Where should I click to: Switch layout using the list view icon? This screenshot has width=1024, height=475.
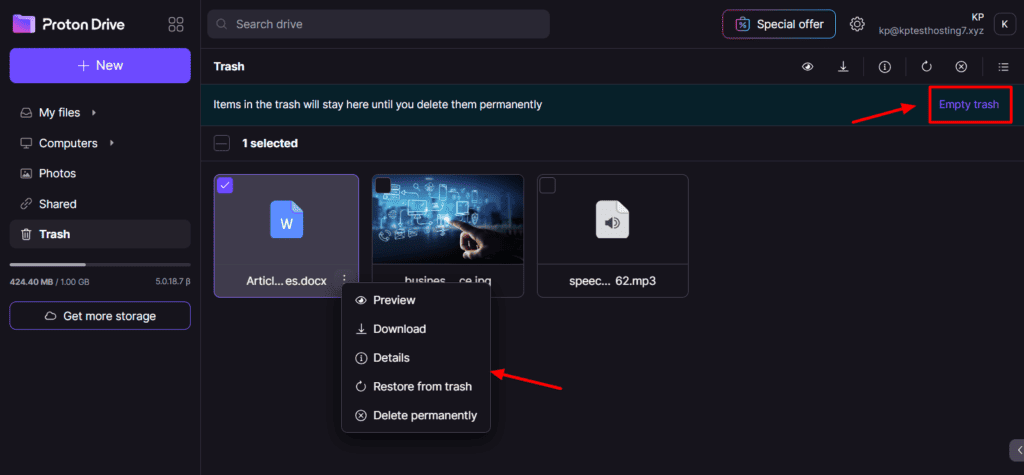click(x=1003, y=67)
